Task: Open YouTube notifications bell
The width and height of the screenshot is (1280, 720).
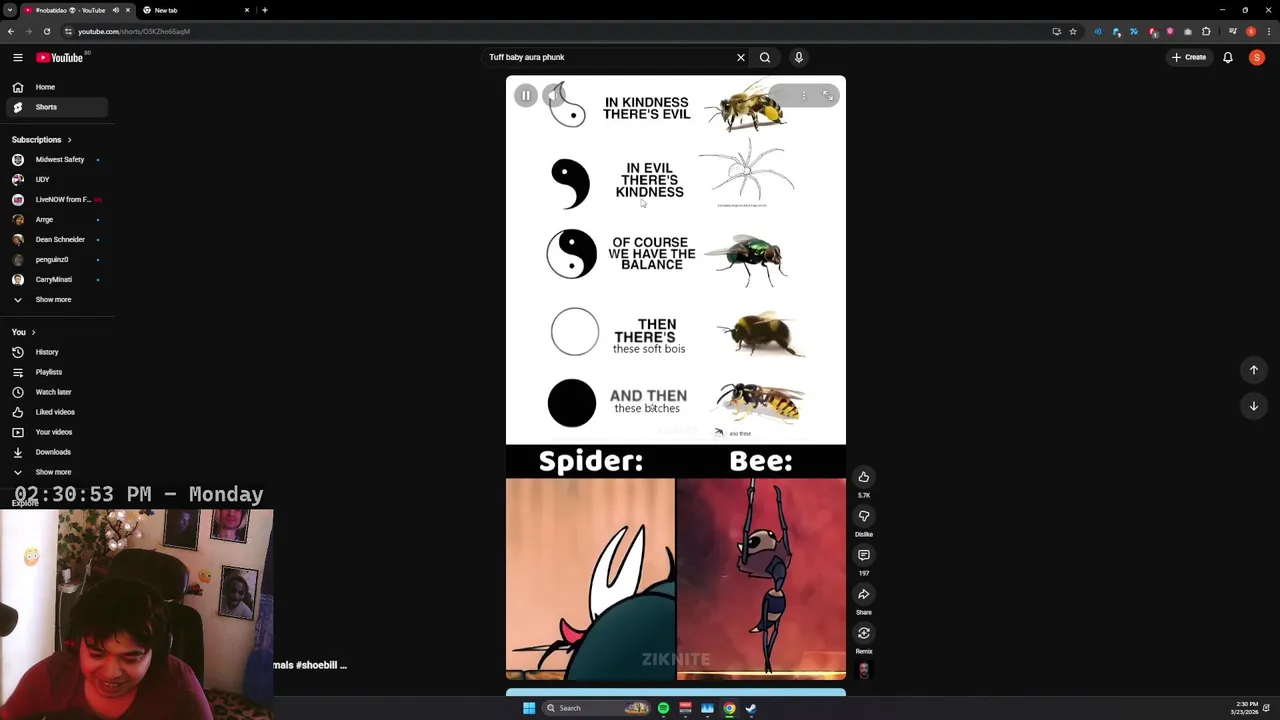Action: coord(1228,57)
